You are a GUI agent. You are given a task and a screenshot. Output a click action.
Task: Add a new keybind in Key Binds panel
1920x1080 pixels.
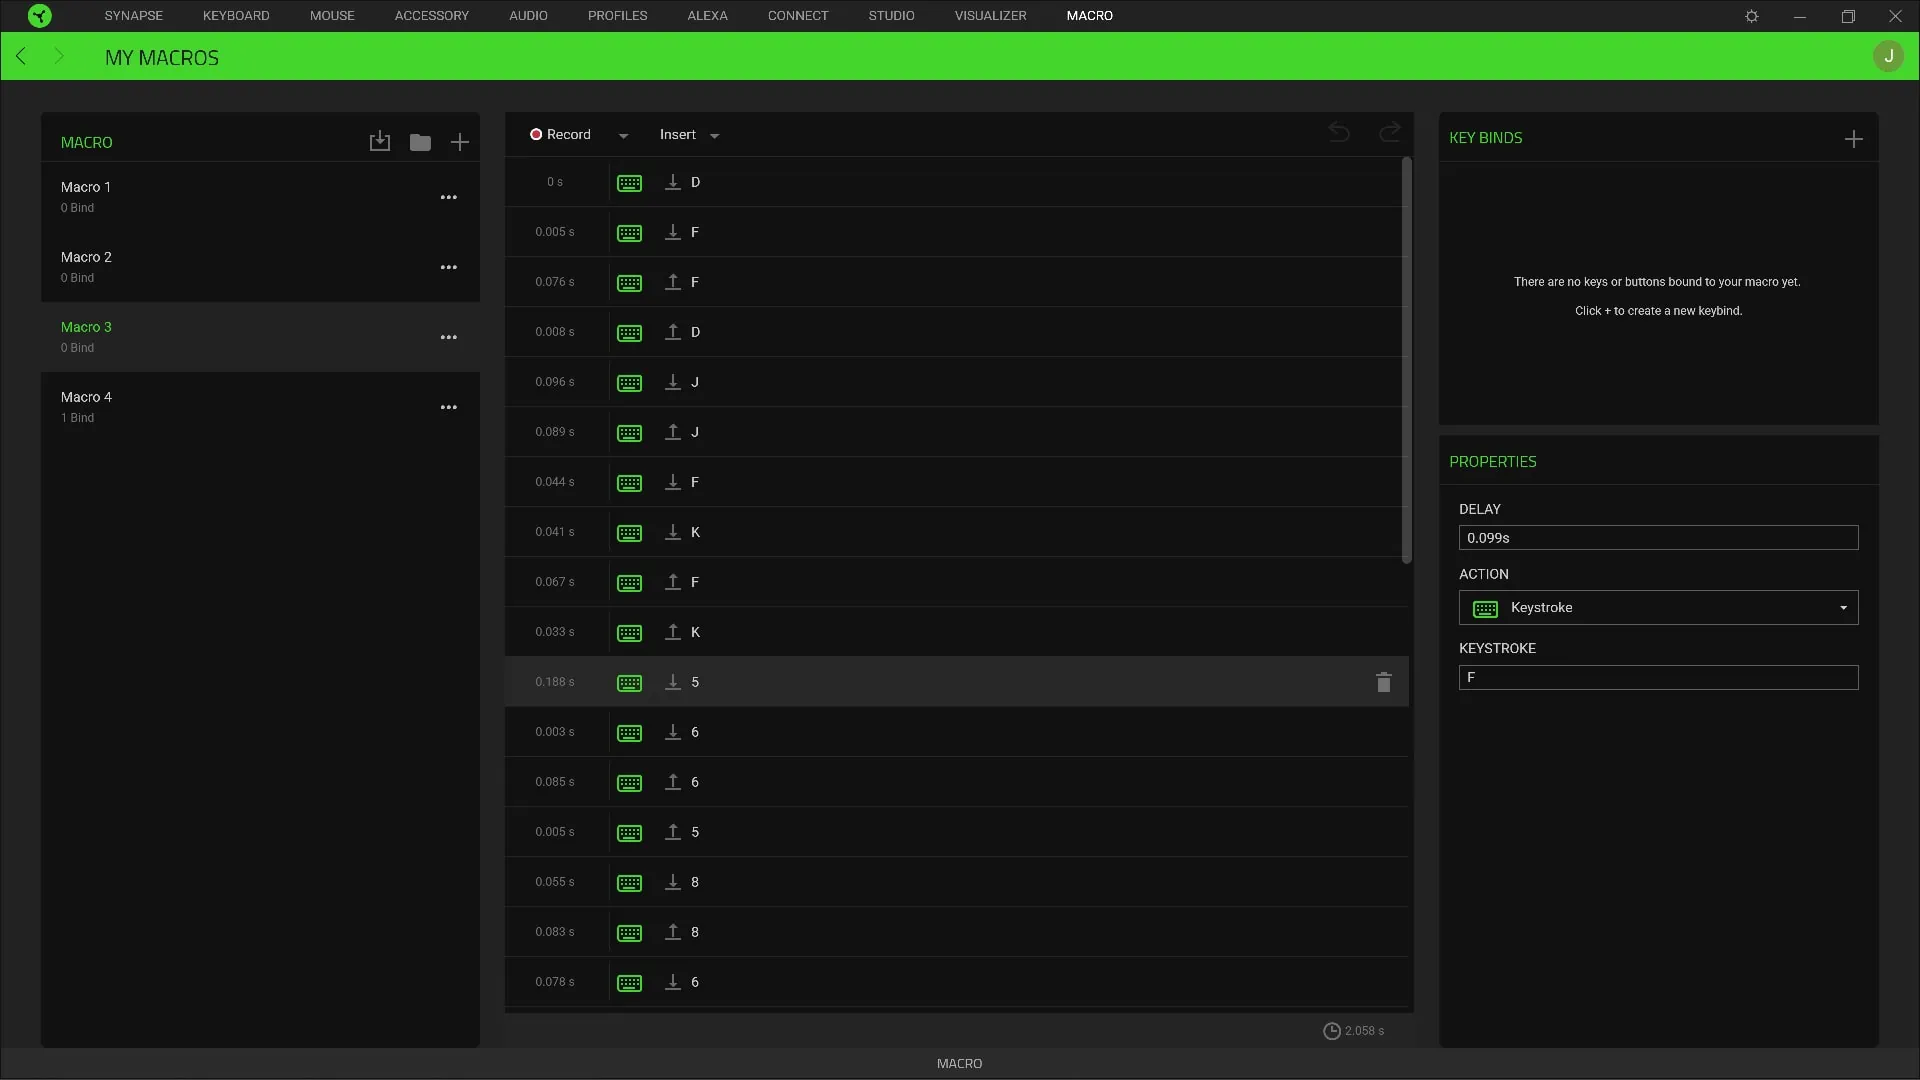pyautogui.click(x=1854, y=139)
